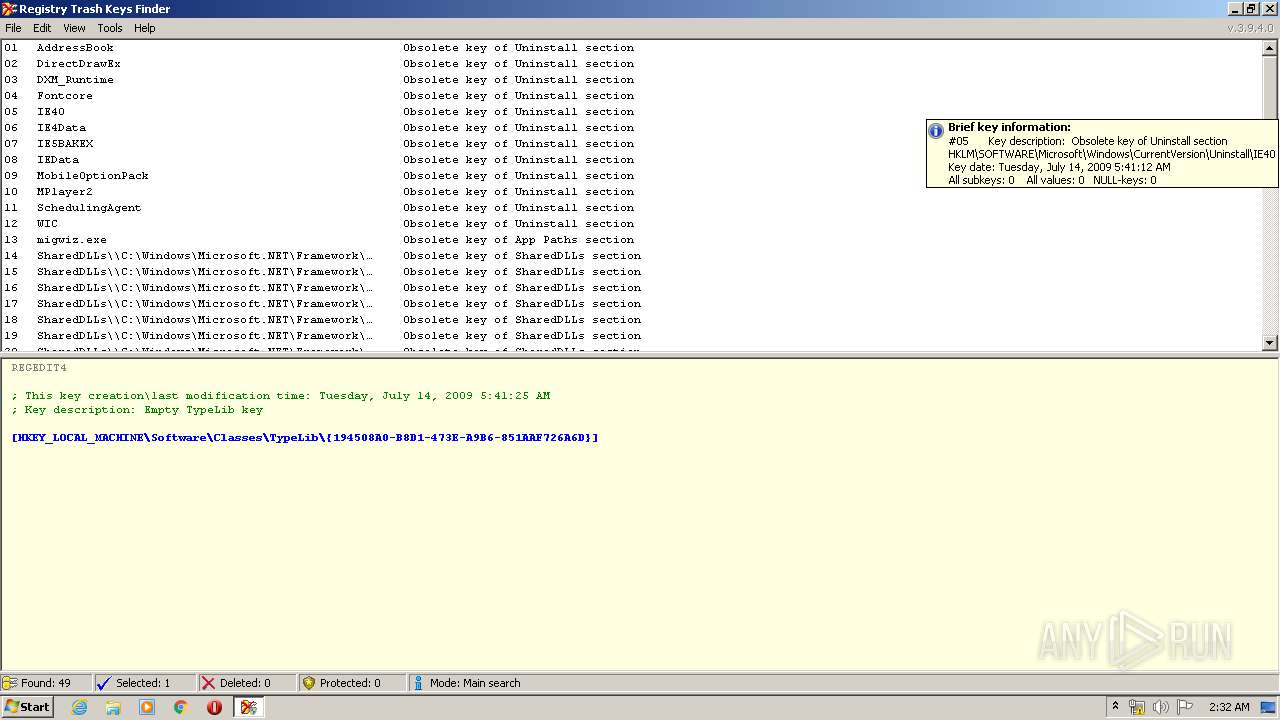This screenshot has height=720, width=1280.
Task: Click the volume speaker tray icon
Action: (1161, 707)
